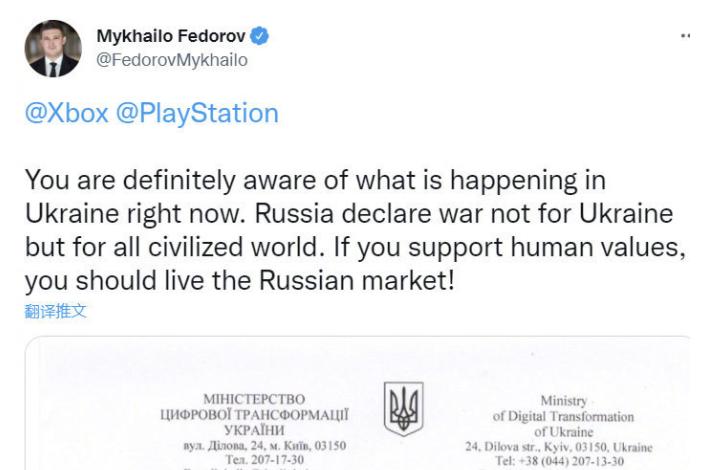Open the Mykhailo Fedorov display name
The width and height of the screenshot is (702, 470).
[x=171, y=36]
